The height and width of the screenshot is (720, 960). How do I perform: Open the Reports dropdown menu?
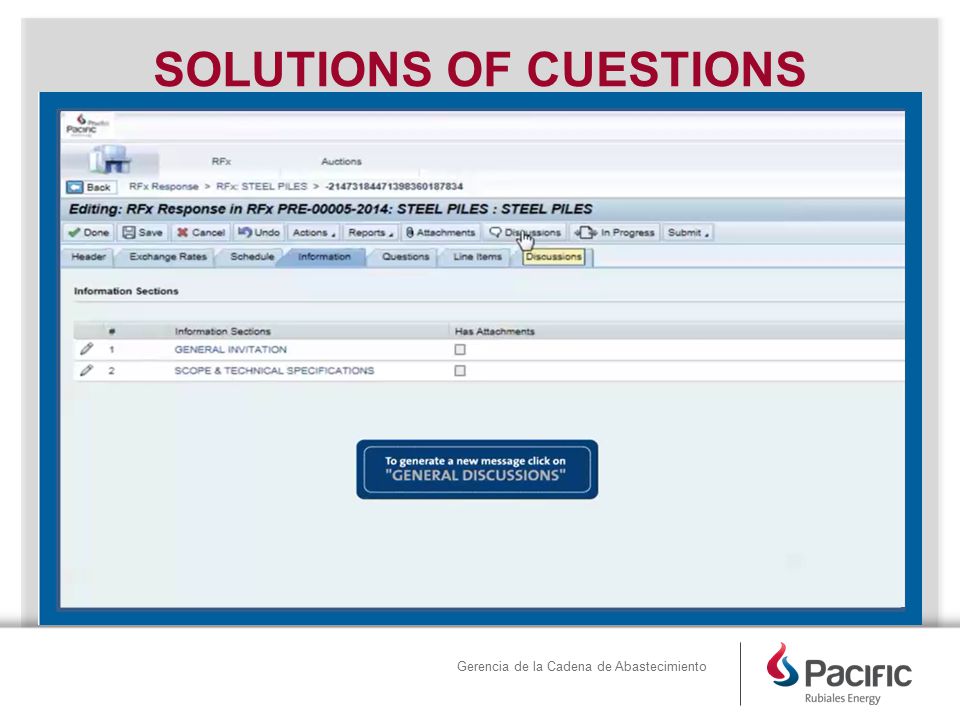tap(370, 233)
